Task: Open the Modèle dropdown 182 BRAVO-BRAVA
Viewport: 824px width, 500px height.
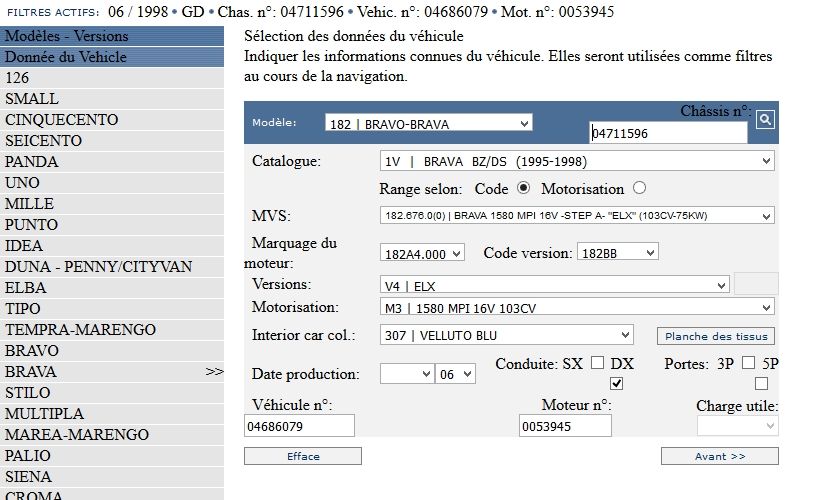Action: (428, 124)
